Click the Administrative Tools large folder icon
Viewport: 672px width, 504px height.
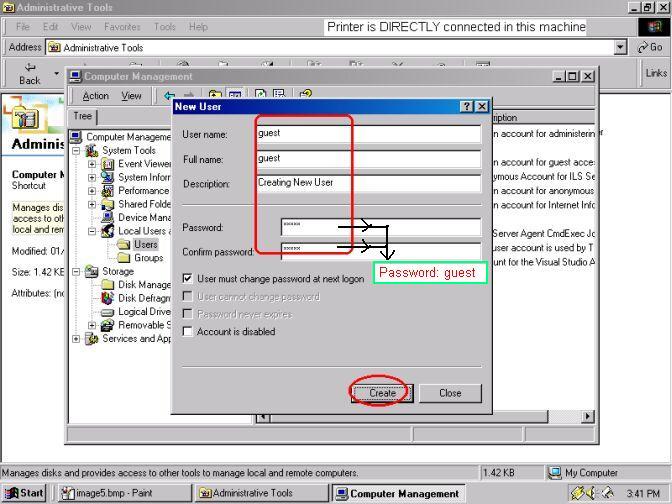[x=27, y=116]
